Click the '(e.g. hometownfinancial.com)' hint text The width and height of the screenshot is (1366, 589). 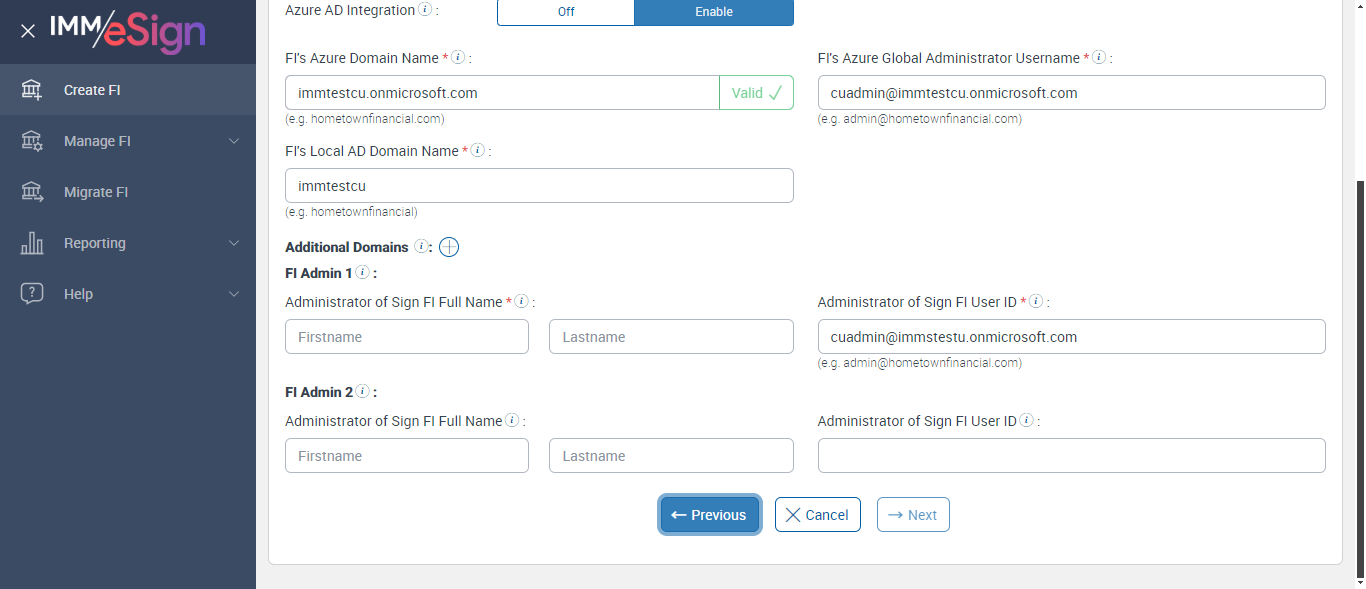point(365,119)
